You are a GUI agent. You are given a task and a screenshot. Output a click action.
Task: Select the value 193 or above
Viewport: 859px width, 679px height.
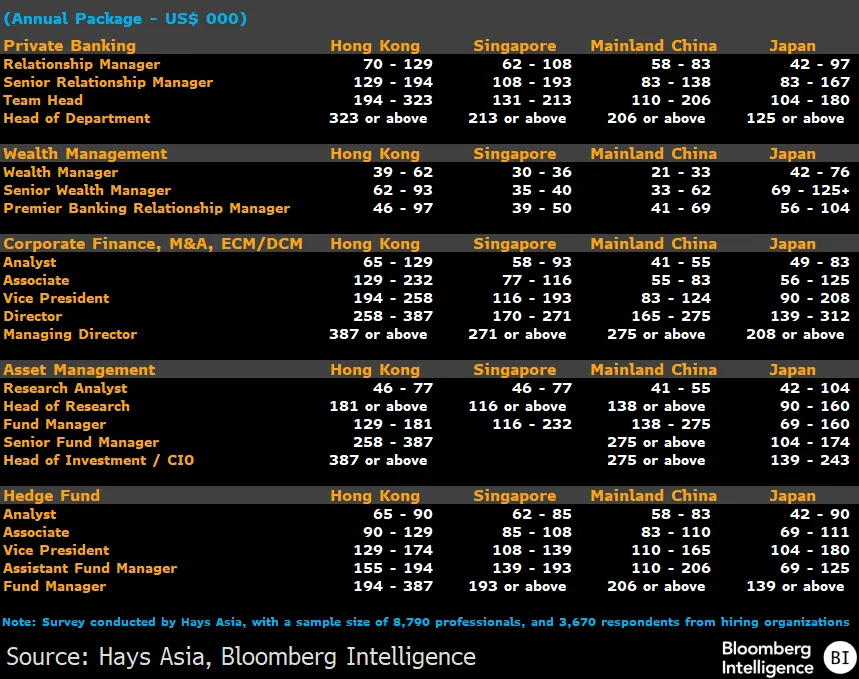click(517, 586)
